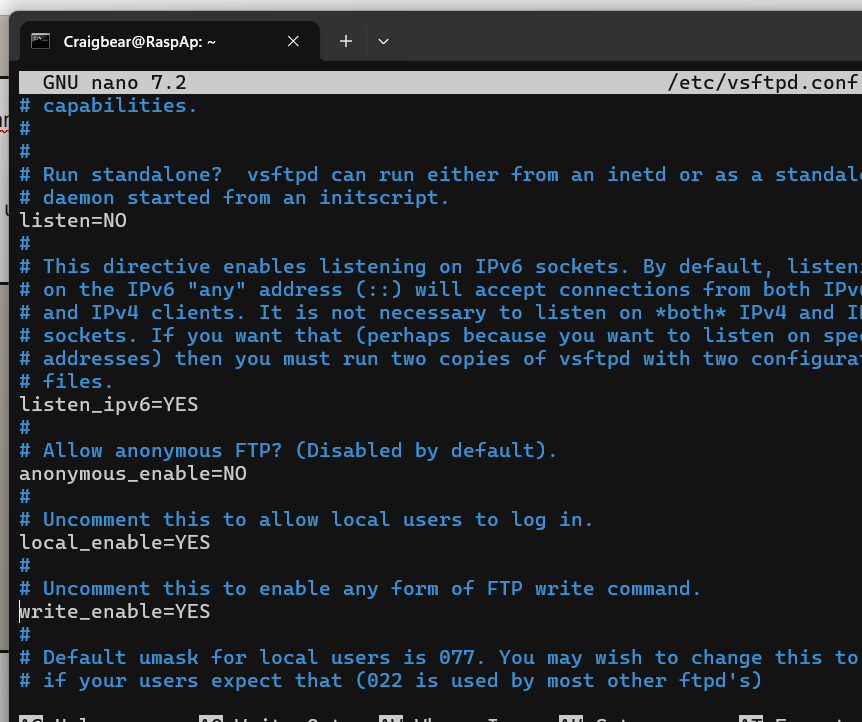Place cursor on listen=NO line

click(x=73, y=220)
